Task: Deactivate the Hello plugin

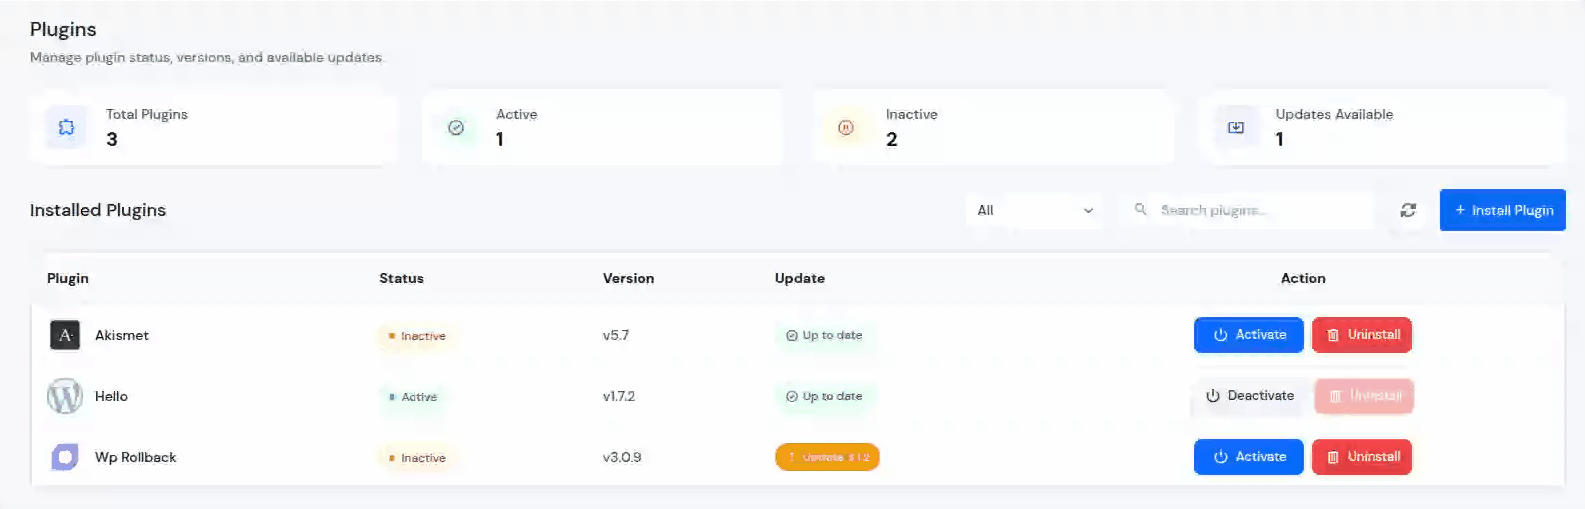Action: click(1249, 396)
